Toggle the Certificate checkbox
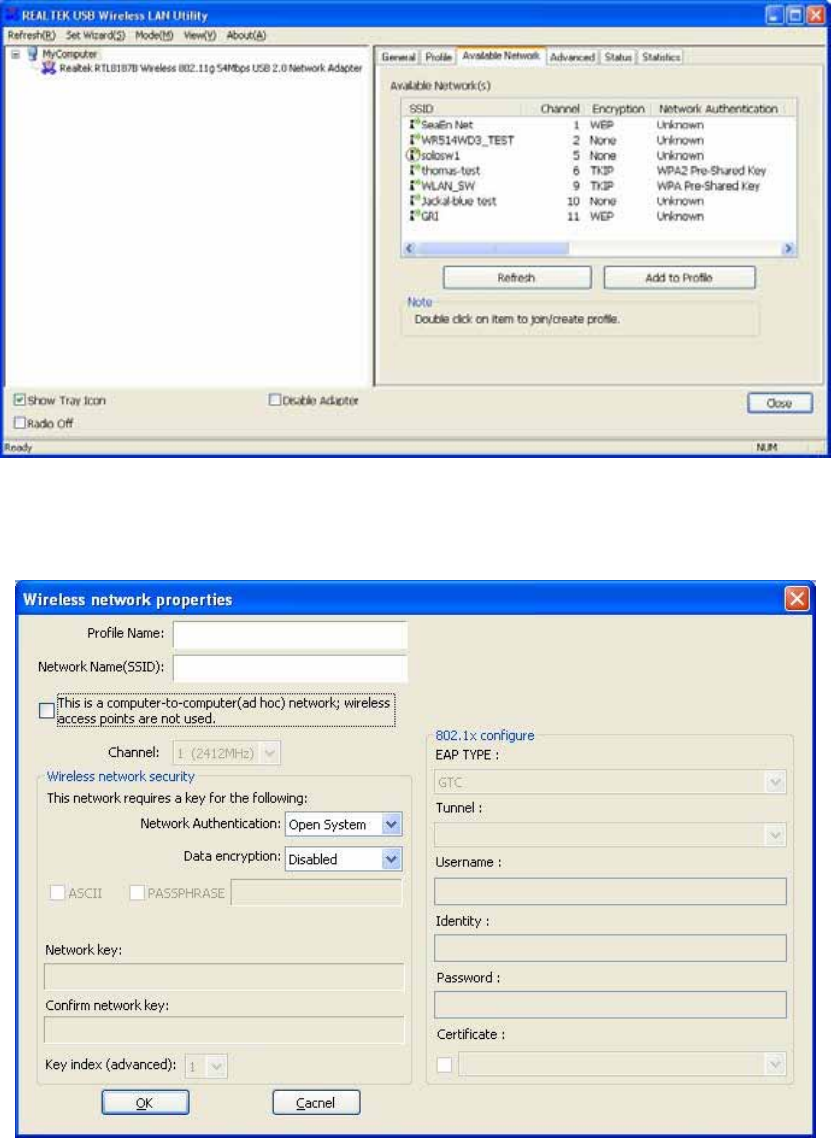This screenshot has height=1138, width=831. (444, 1065)
